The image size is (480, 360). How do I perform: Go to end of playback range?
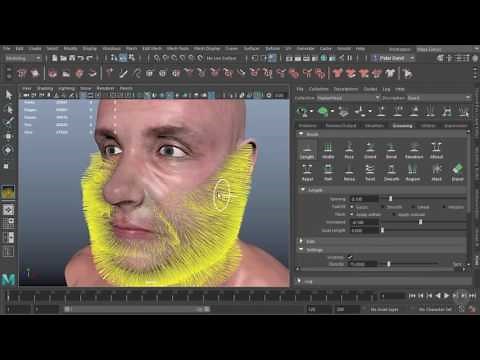pos(472,296)
